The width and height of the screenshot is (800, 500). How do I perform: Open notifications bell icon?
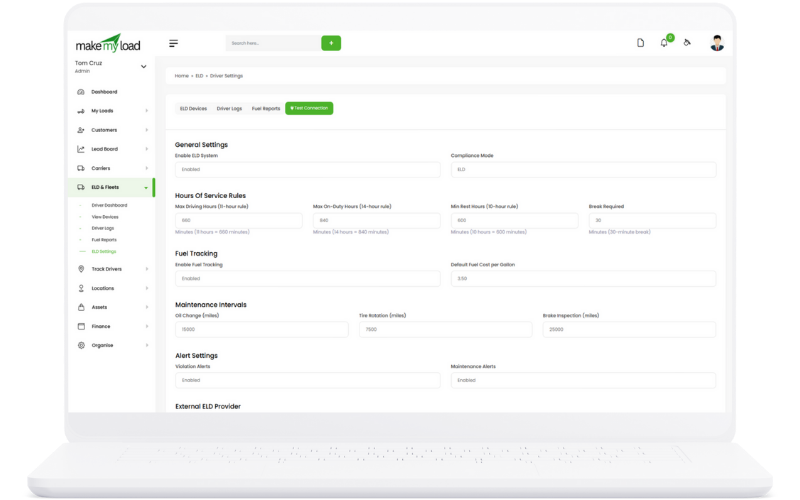click(x=664, y=43)
